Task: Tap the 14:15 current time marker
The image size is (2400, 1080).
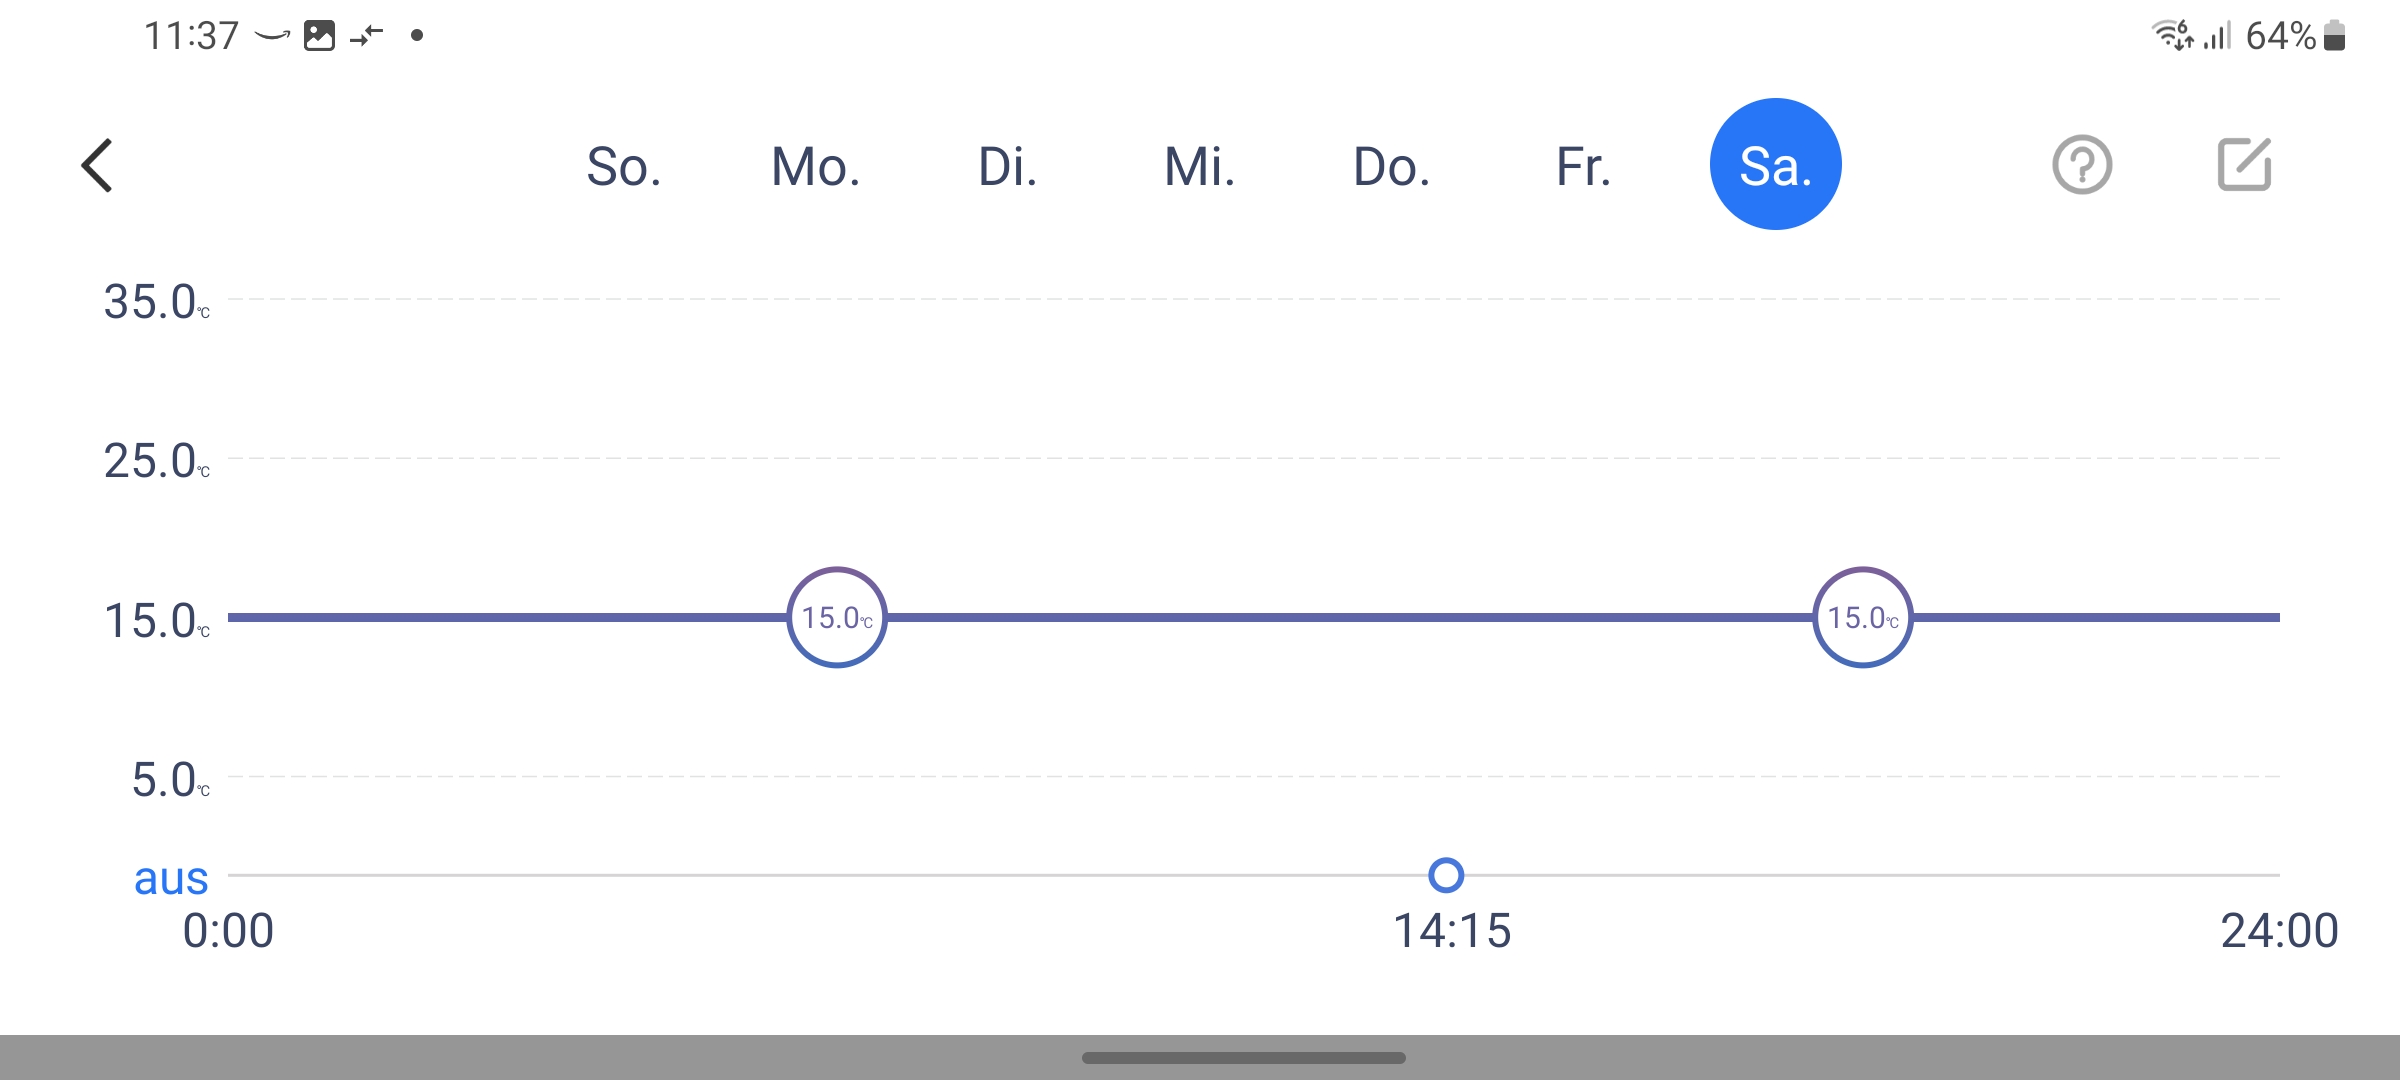Action: pos(1446,875)
